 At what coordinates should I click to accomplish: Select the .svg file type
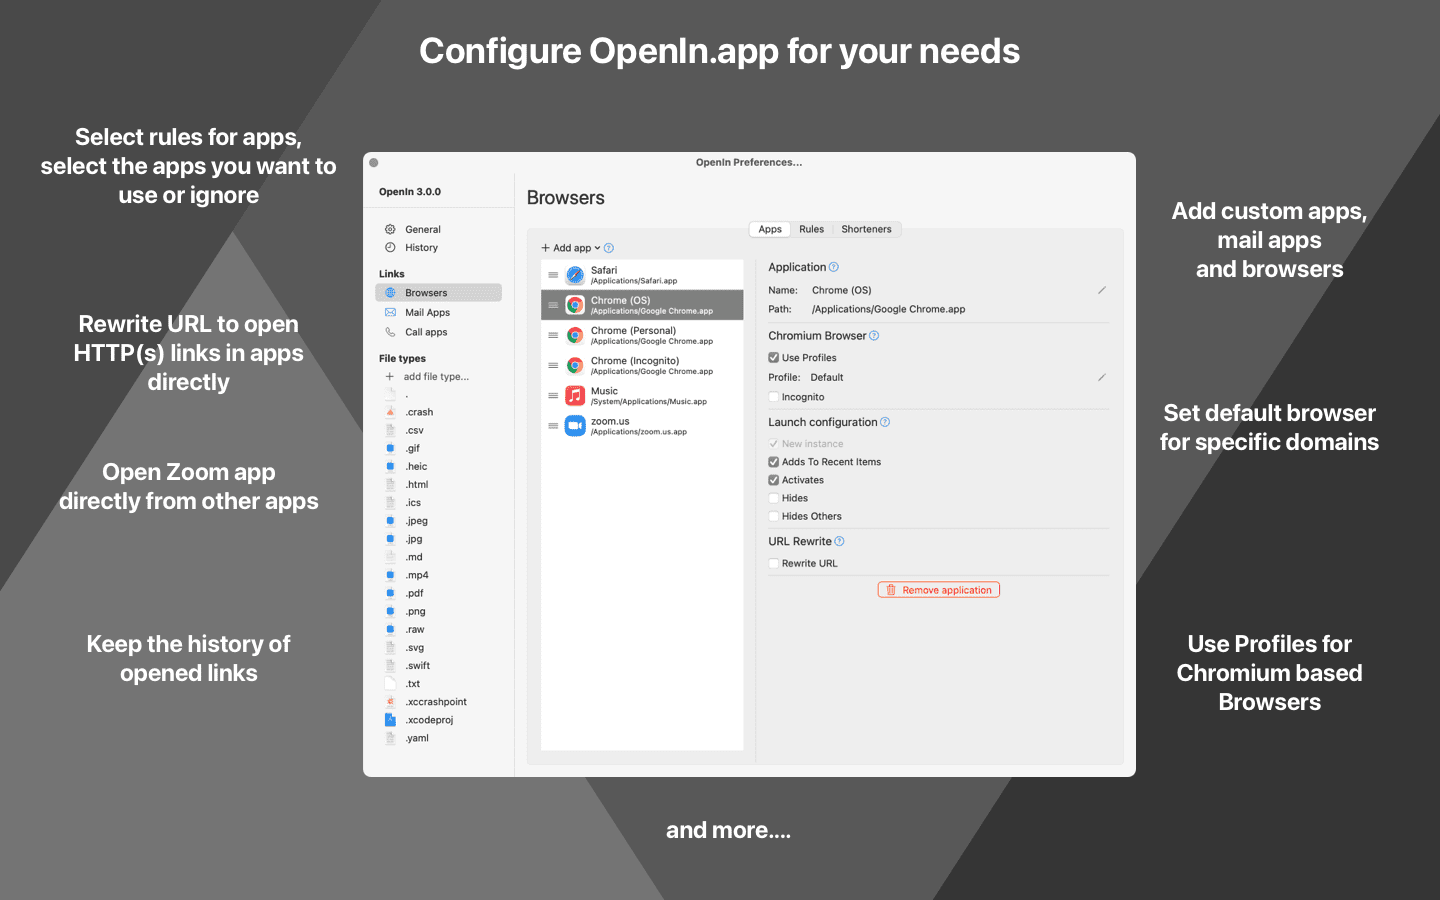click(x=415, y=648)
